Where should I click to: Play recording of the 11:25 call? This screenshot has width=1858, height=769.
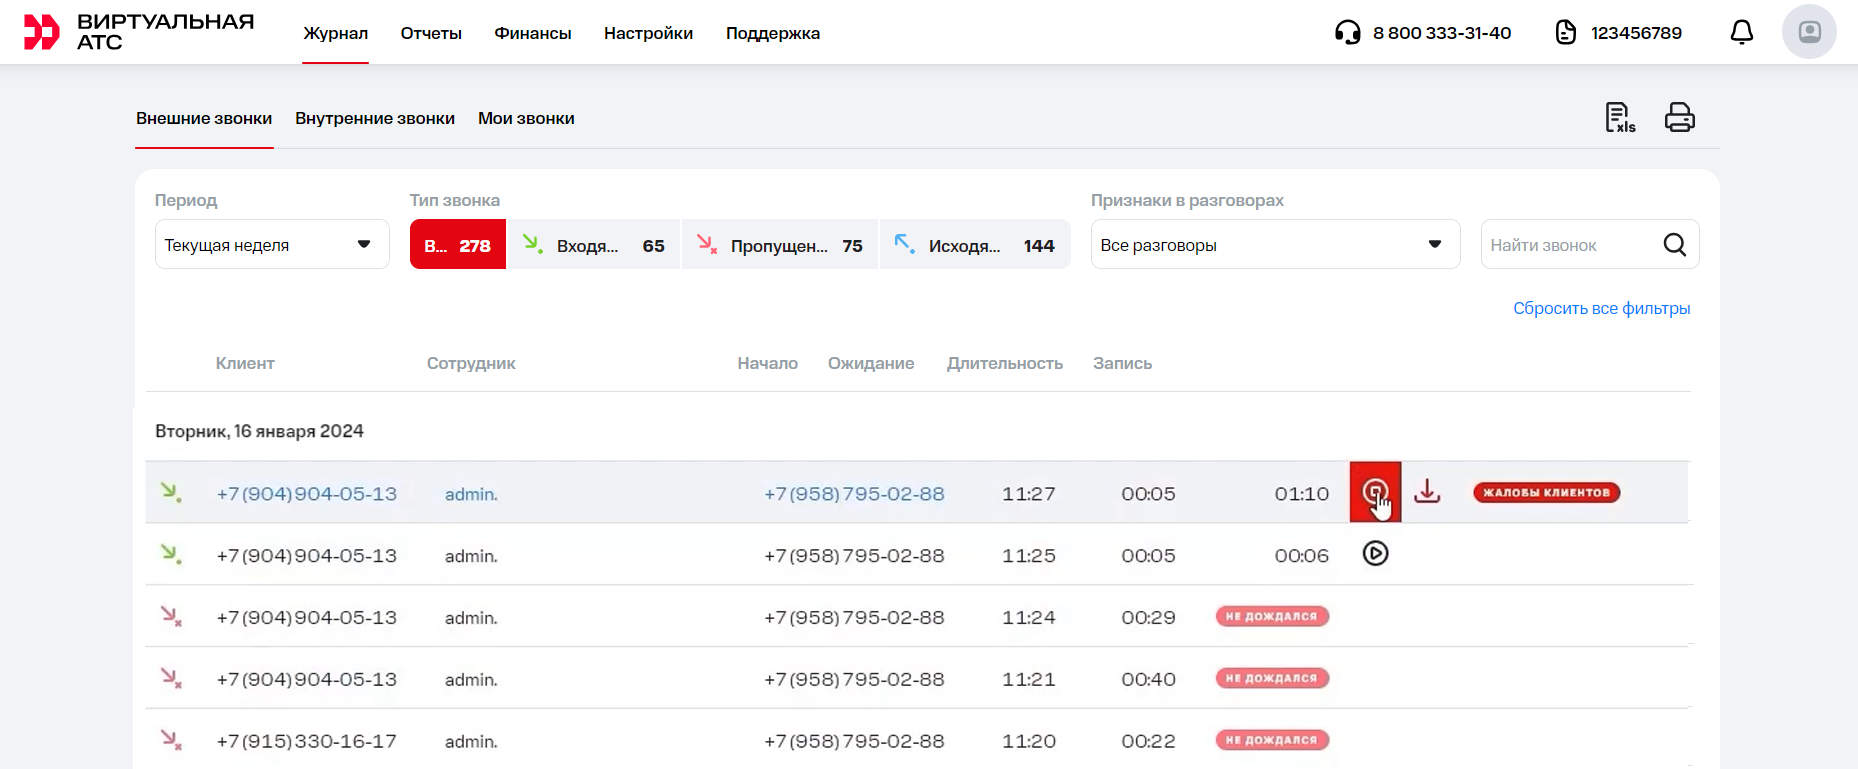(1375, 554)
